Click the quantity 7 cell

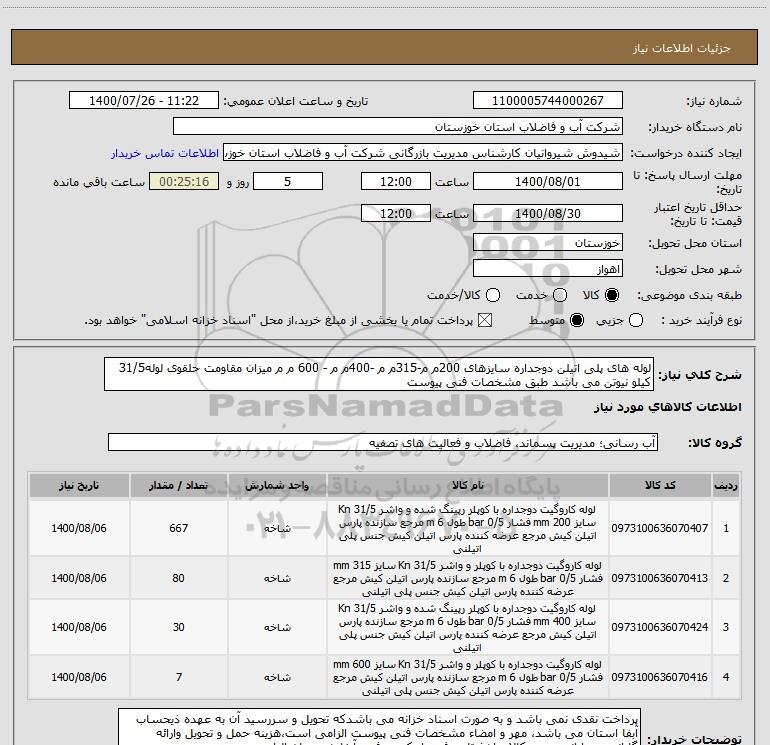179,677
